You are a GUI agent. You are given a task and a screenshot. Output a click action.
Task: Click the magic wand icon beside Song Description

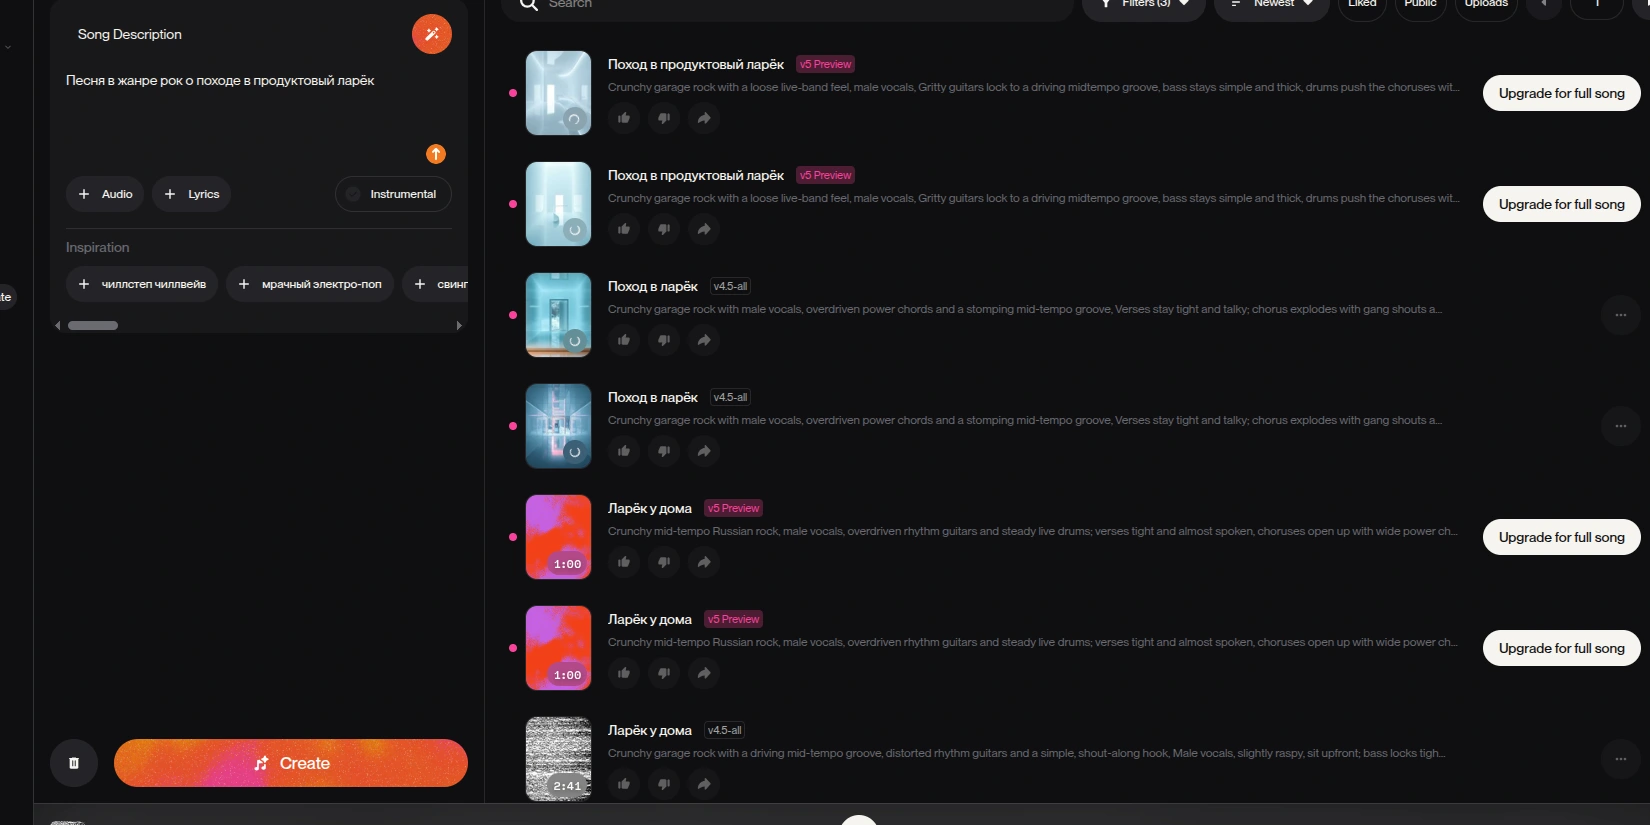tap(432, 34)
